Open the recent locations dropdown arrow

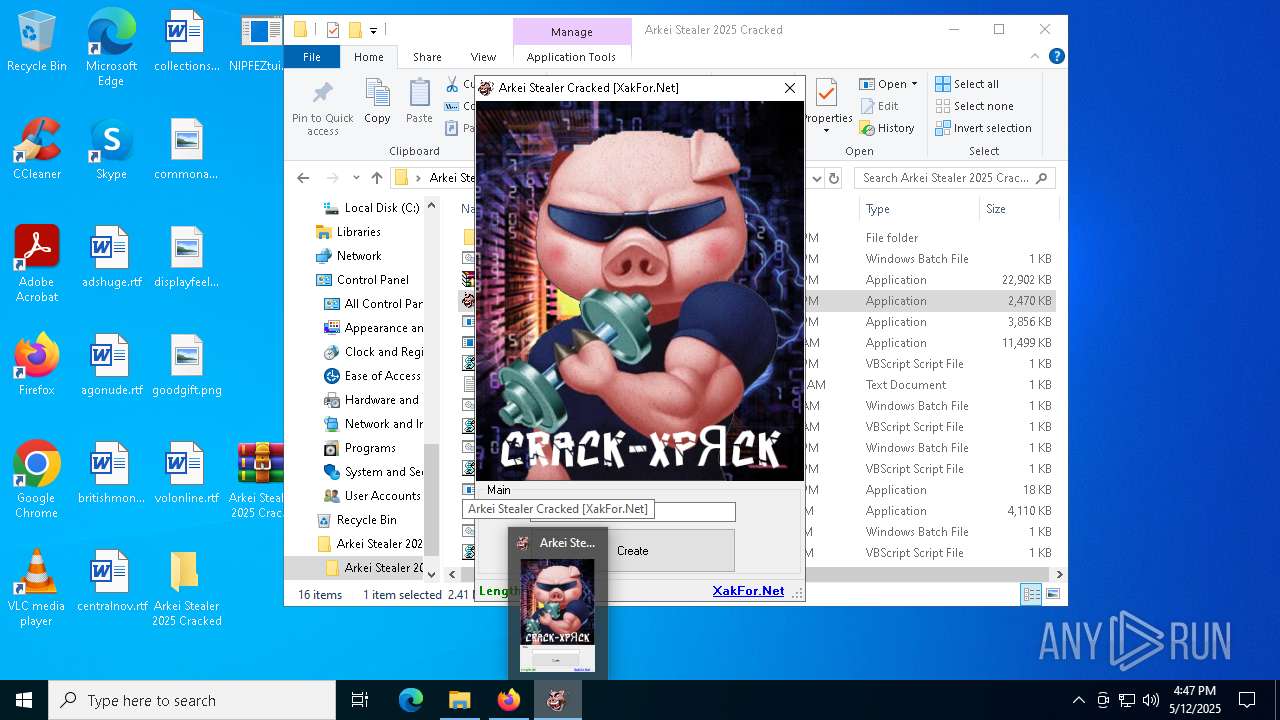[356, 178]
